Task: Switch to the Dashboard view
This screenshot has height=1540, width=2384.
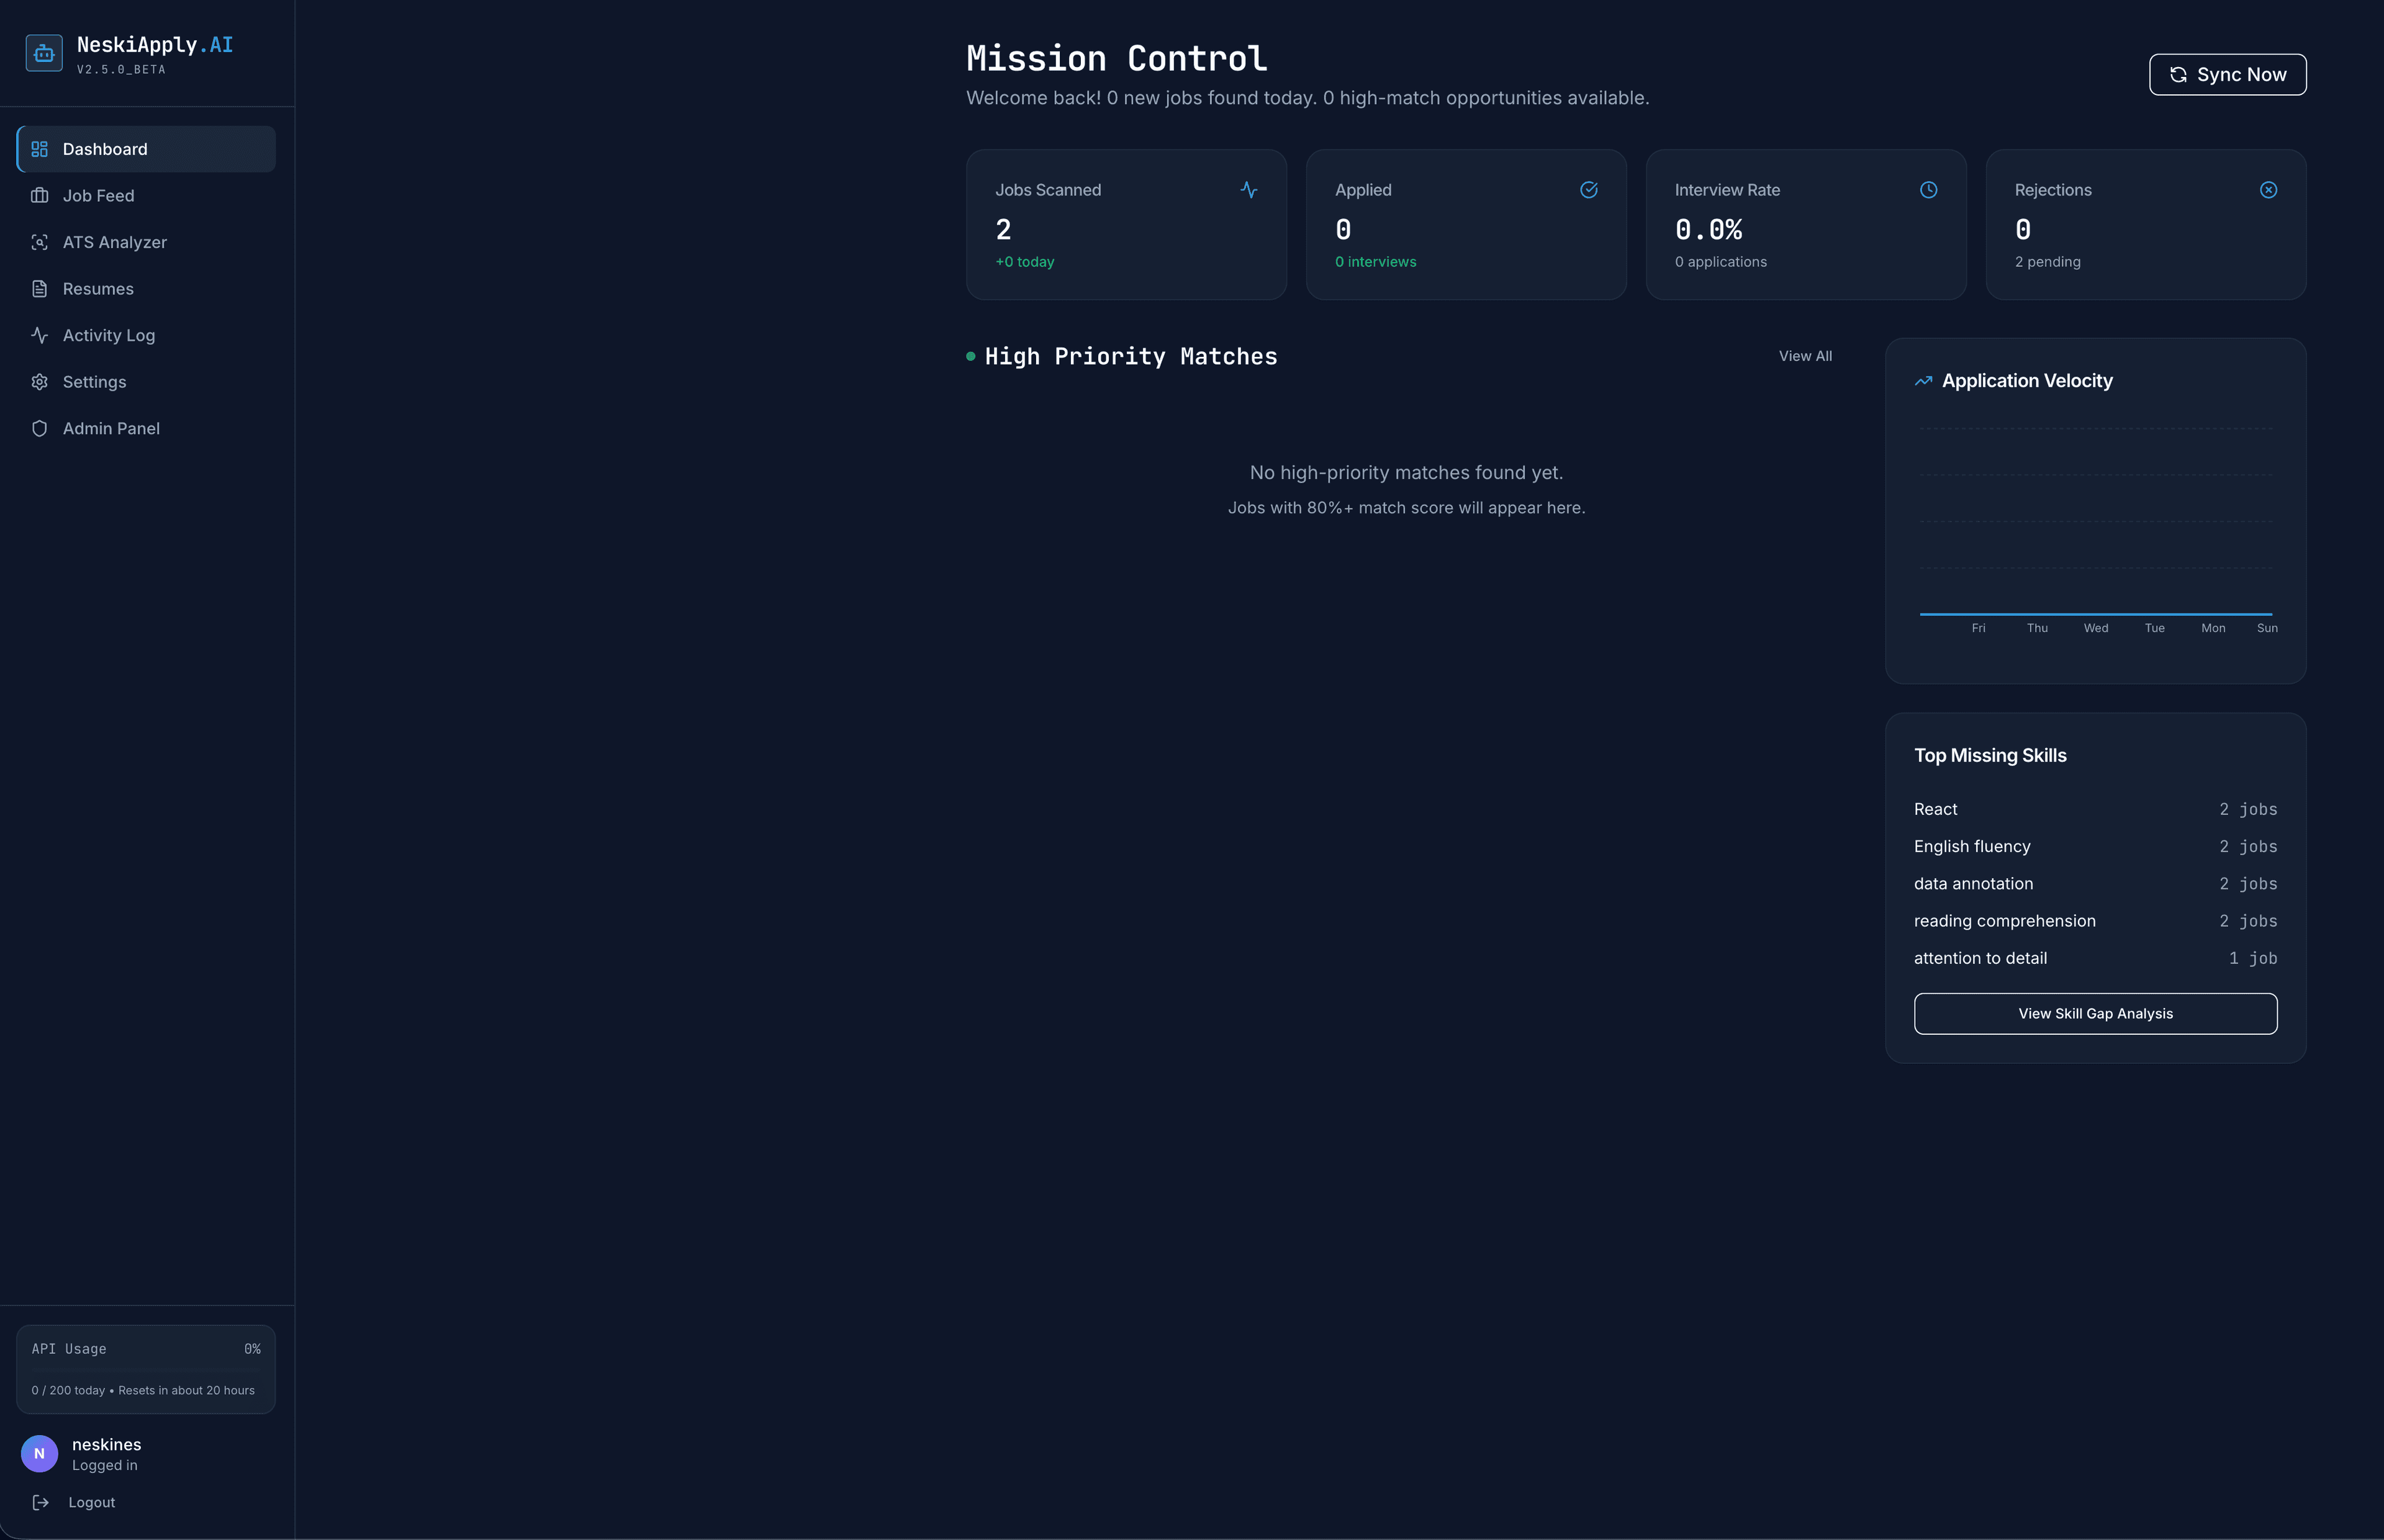Action: pos(104,148)
